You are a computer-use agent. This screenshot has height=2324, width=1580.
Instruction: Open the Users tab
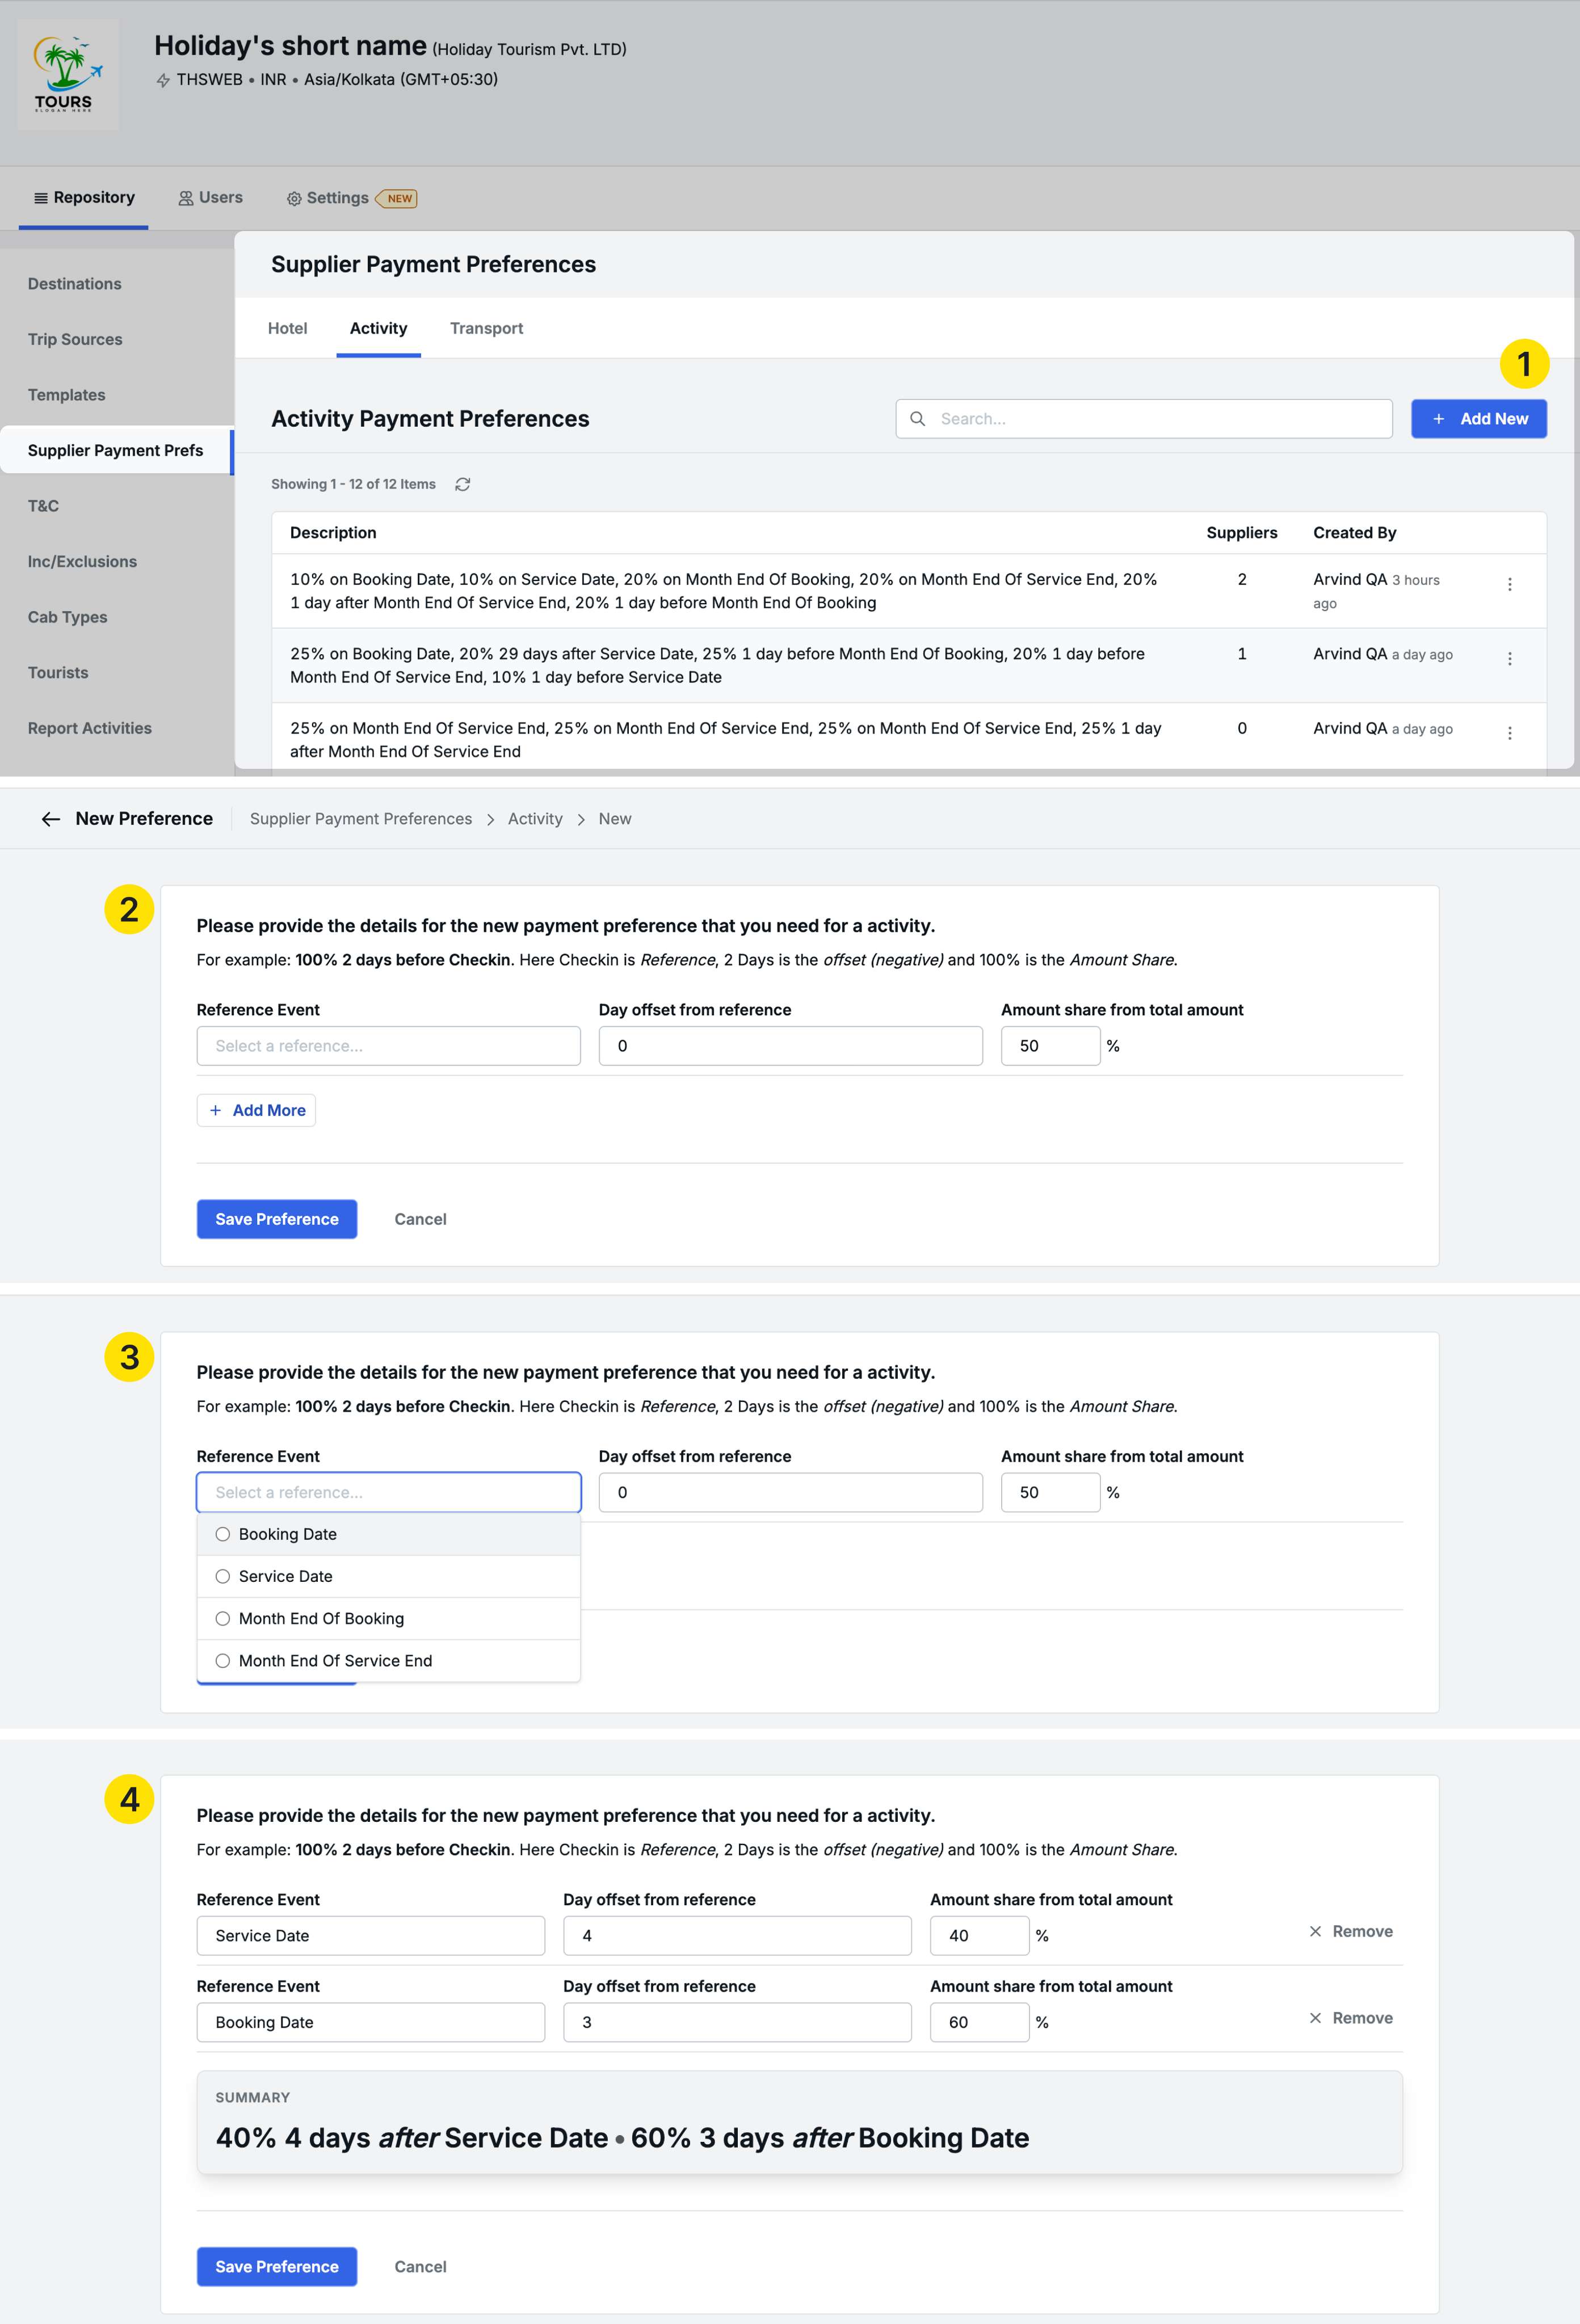[211, 198]
